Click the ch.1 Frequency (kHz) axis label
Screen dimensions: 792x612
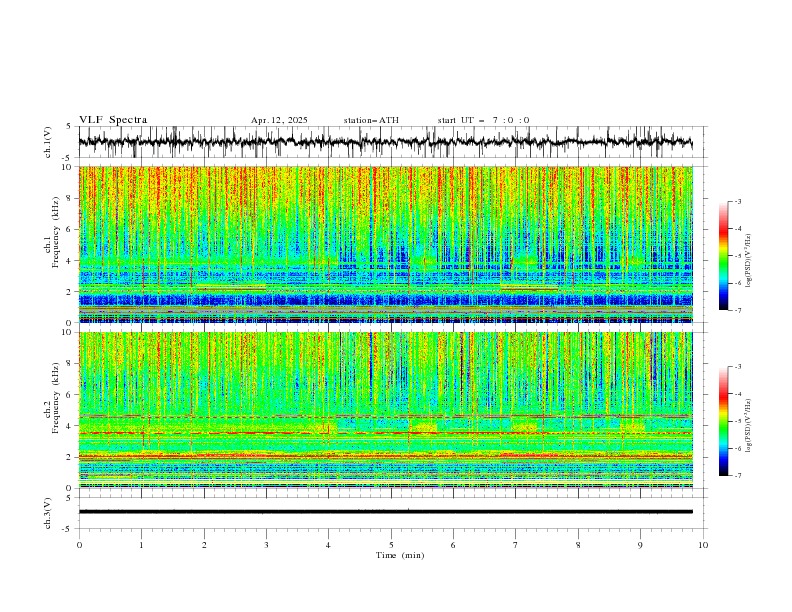click(52, 233)
